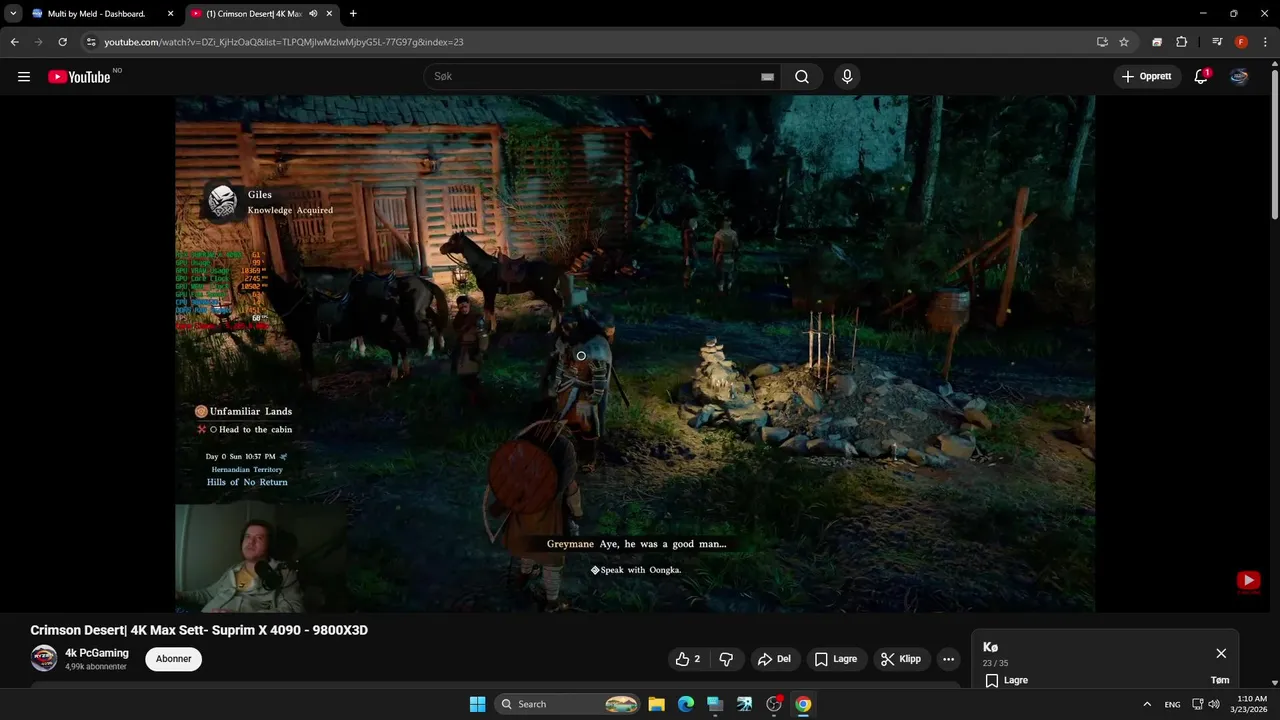
Task: Open Chrome from the taskbar
Action: (803, 704)
